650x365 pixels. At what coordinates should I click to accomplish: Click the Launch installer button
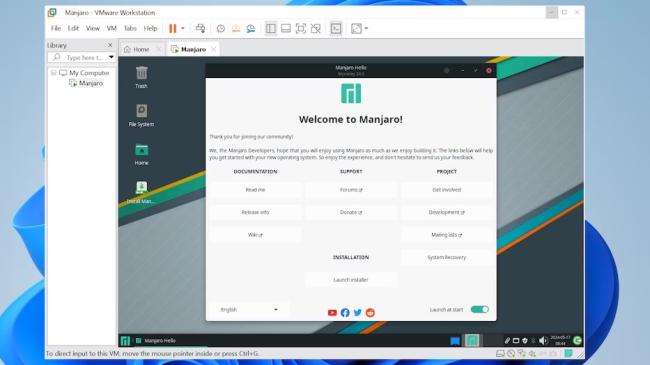(351, 280)
